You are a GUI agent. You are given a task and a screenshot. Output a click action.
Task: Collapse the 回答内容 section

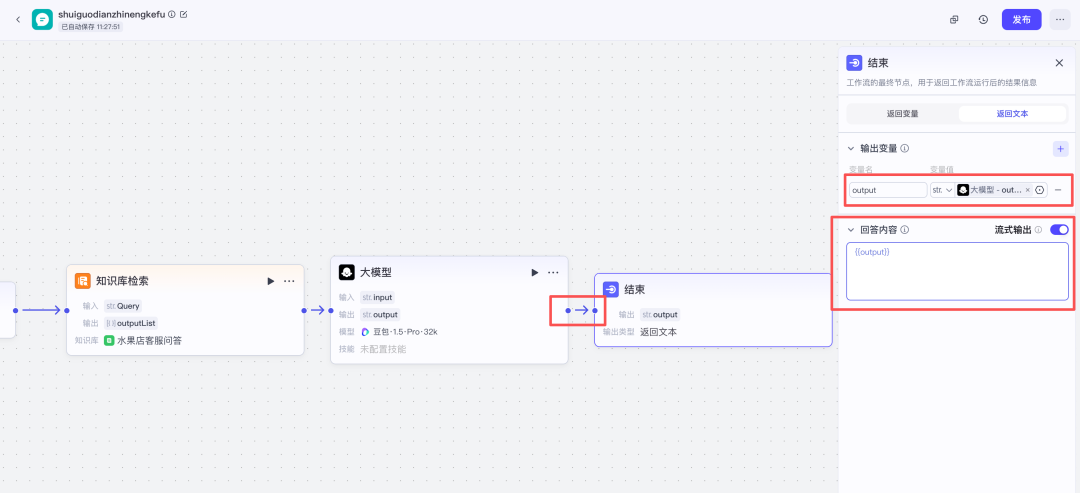click(851, 230)
